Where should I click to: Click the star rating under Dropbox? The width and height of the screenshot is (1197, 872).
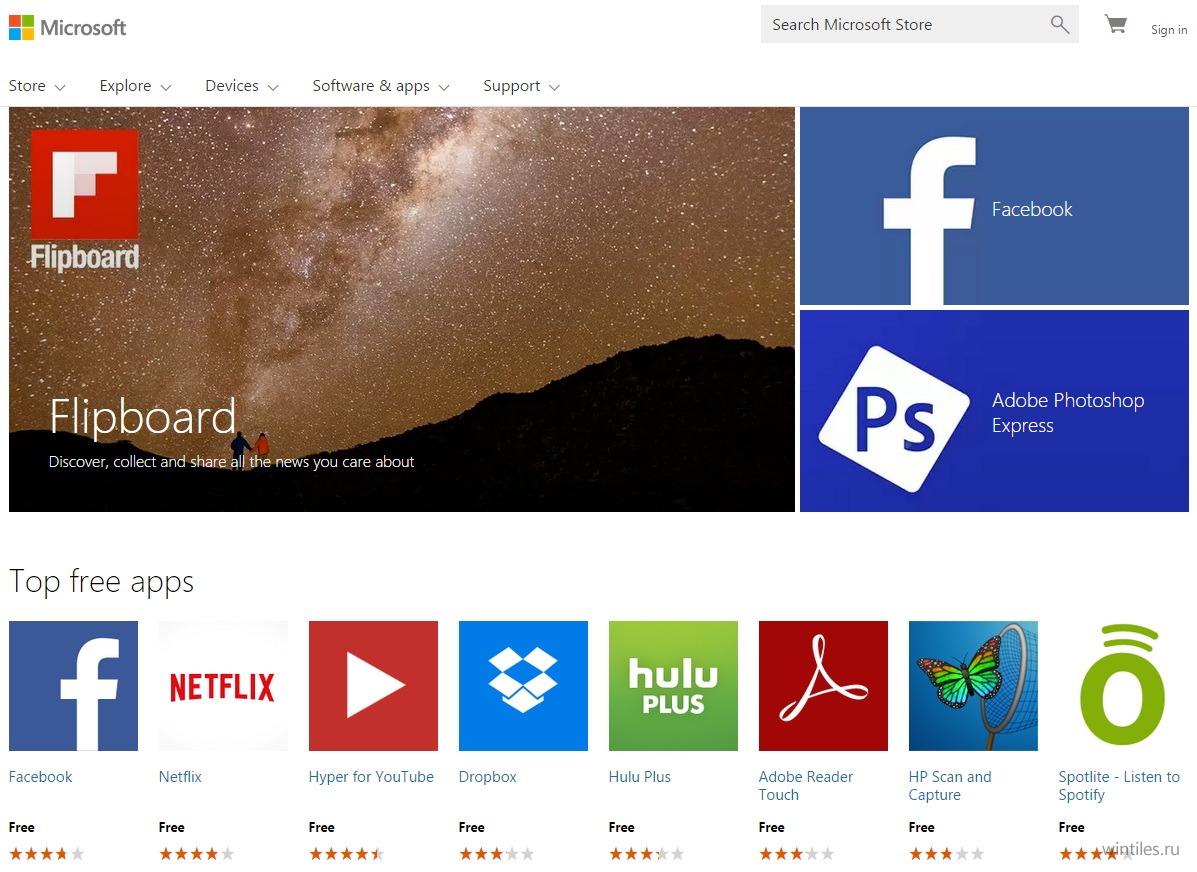496,854
